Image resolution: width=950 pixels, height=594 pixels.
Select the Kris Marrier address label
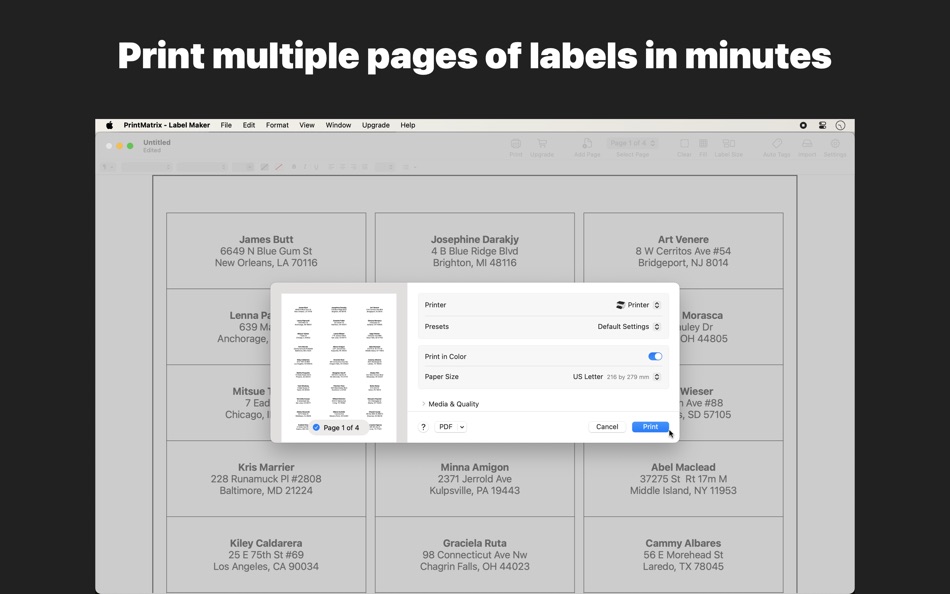tap(266, 479)
